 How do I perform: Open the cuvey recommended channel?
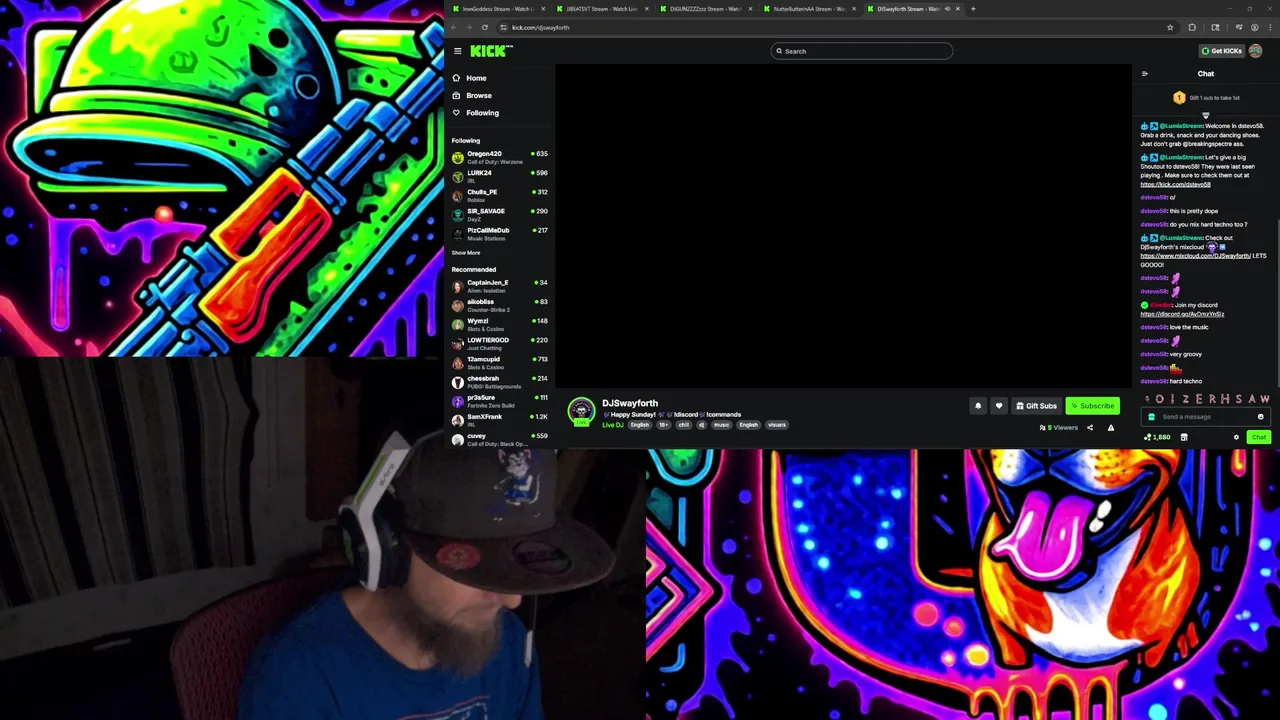500,438
